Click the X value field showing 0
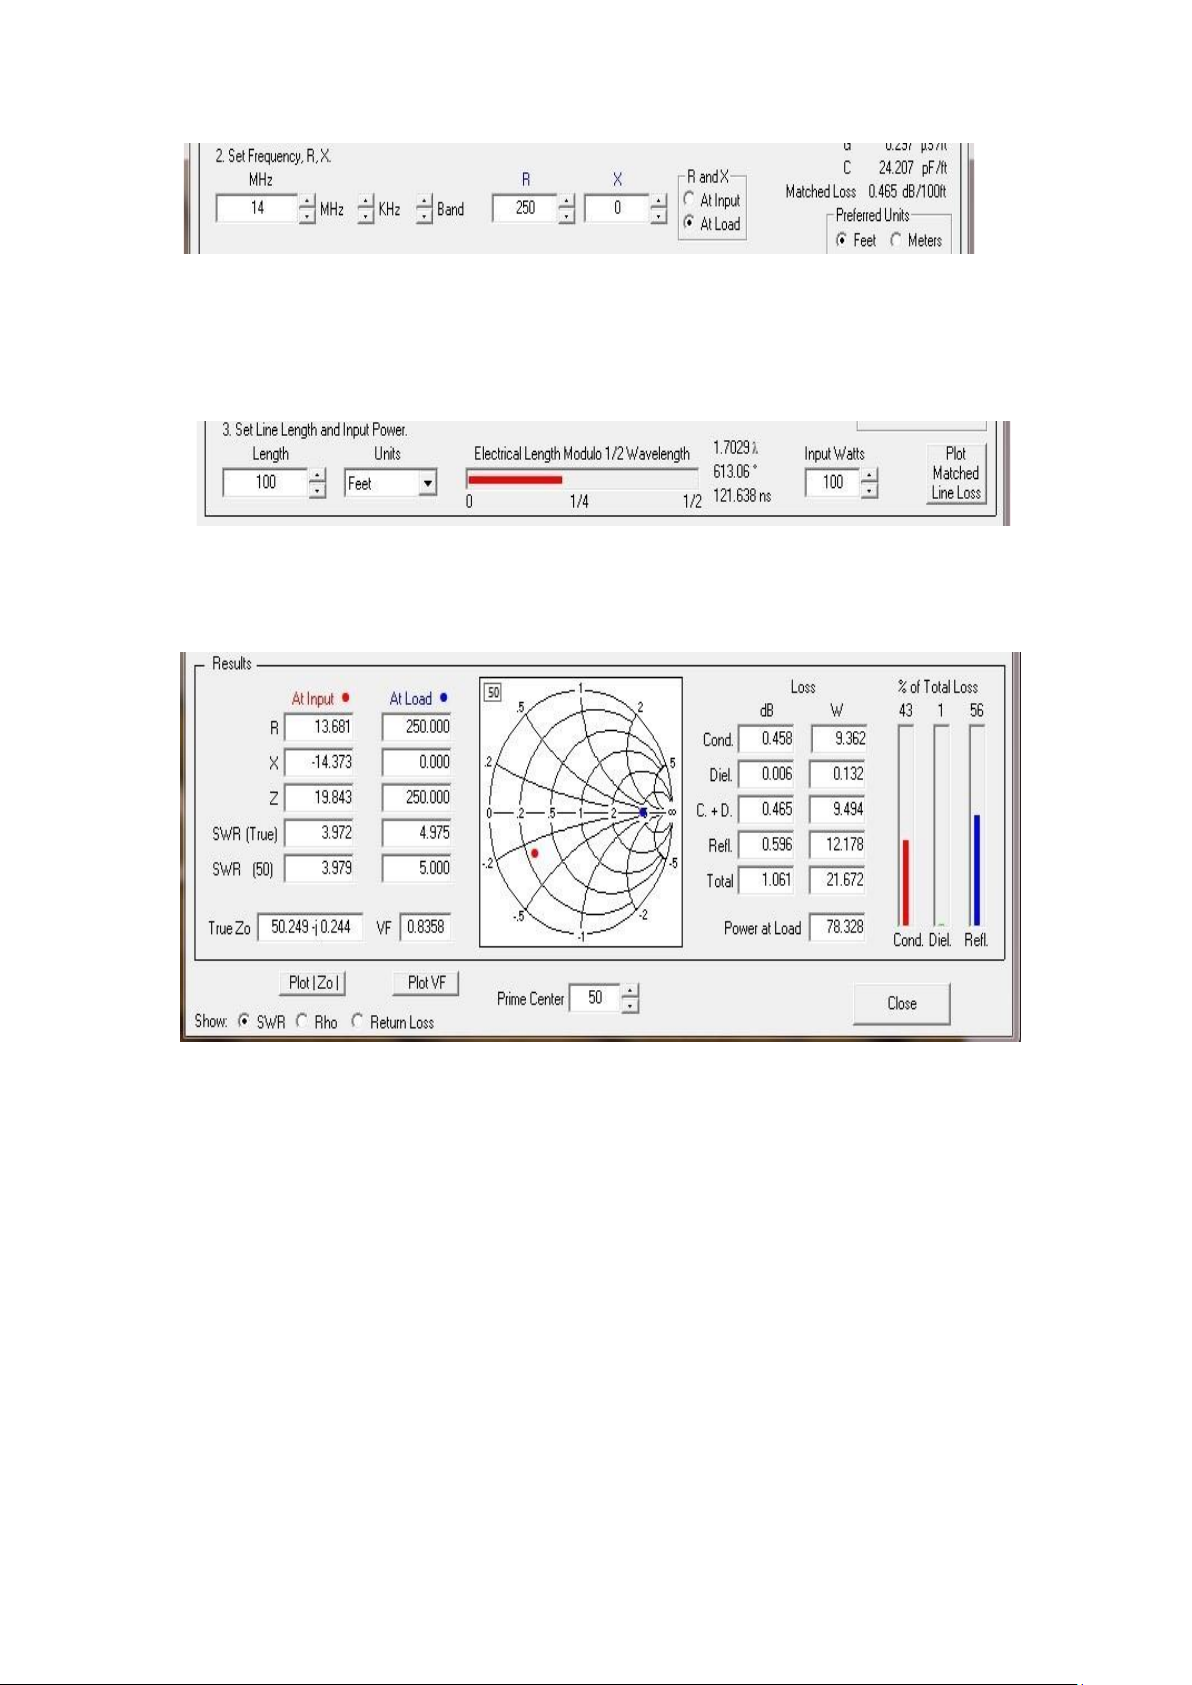1192x1685 pixels. (616, 208)
